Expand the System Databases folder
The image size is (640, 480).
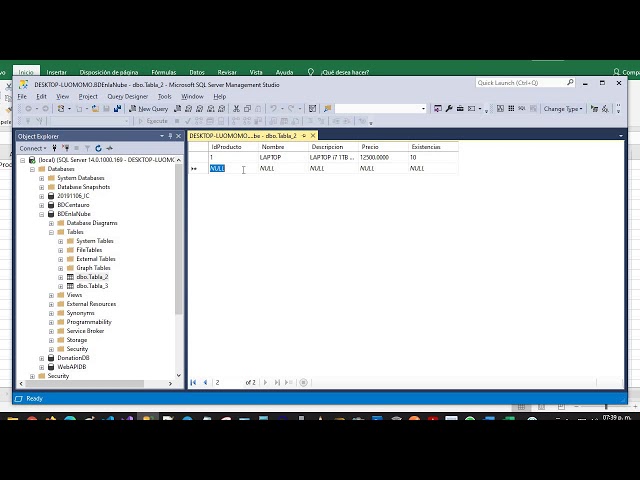(42, 178)
